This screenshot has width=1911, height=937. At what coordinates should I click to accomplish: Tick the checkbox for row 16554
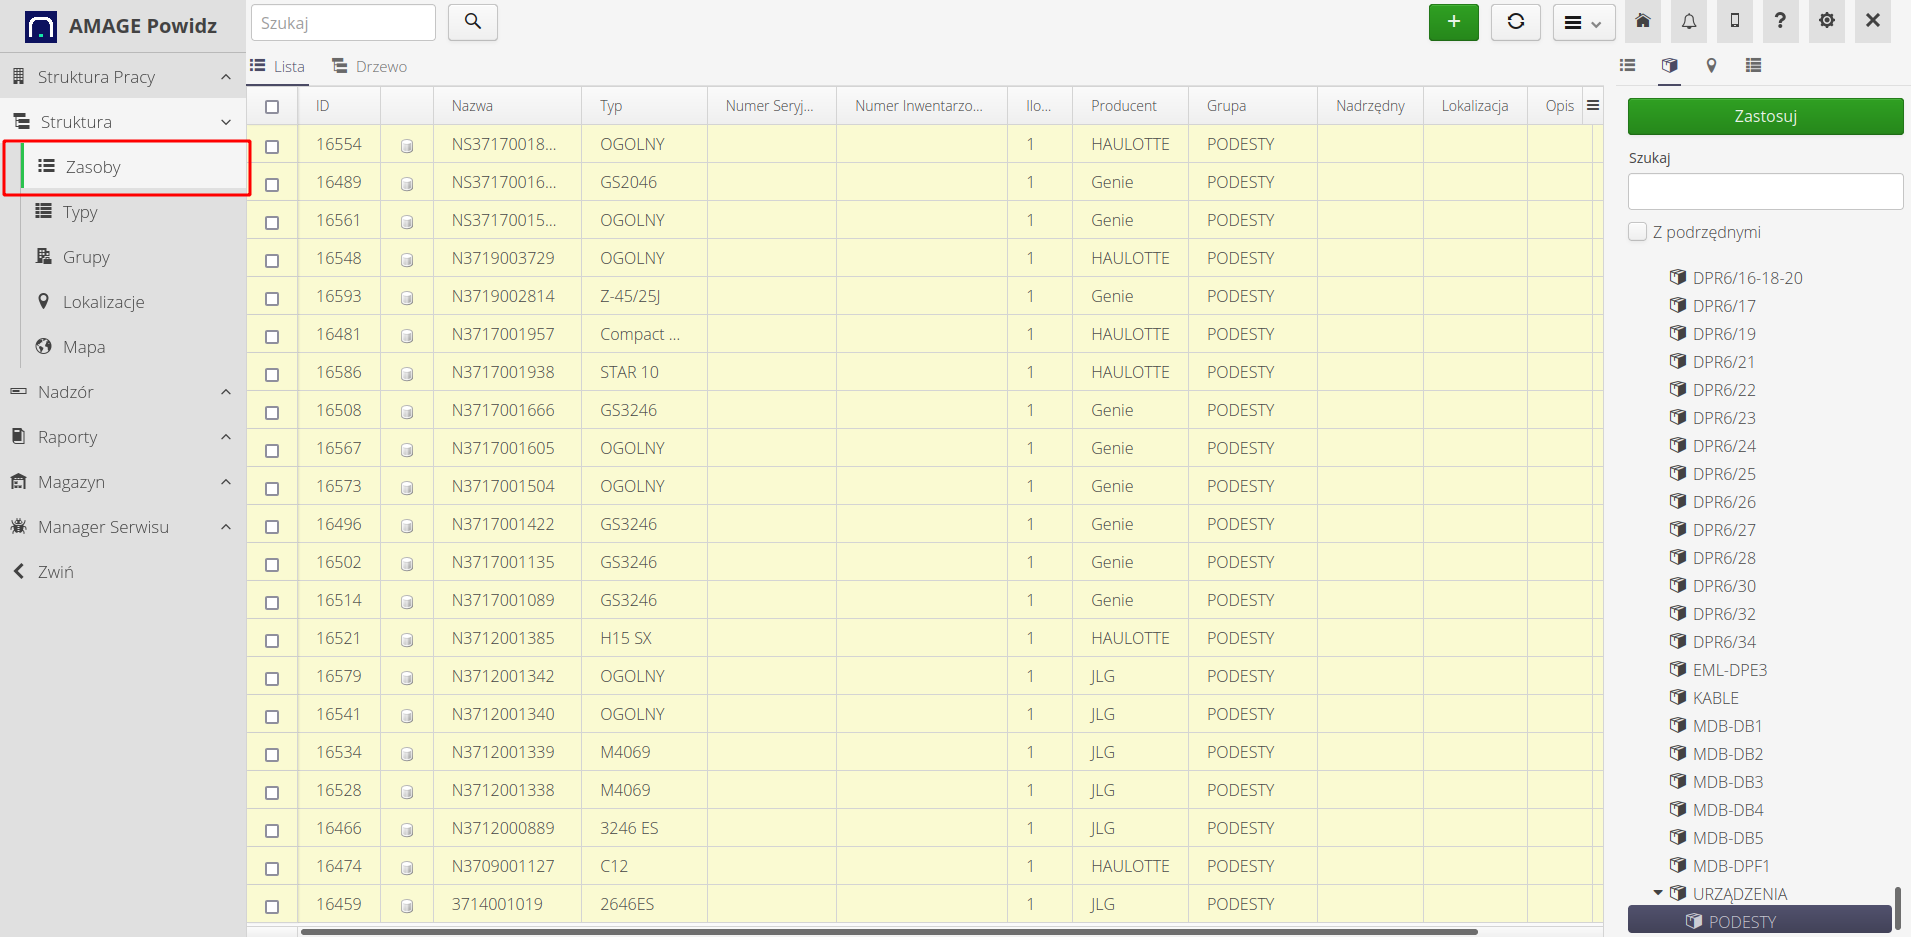click(x=272, y=146)
